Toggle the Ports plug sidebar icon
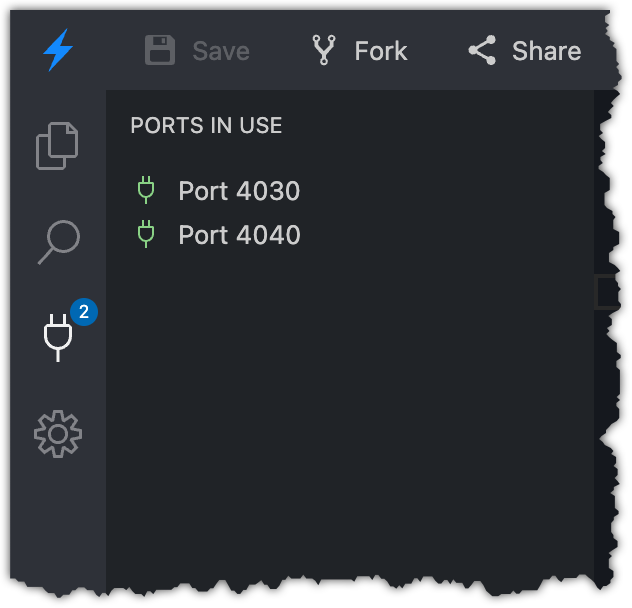Image resolution: width=632 pixels, height=608 pixels. coord(57,338)
